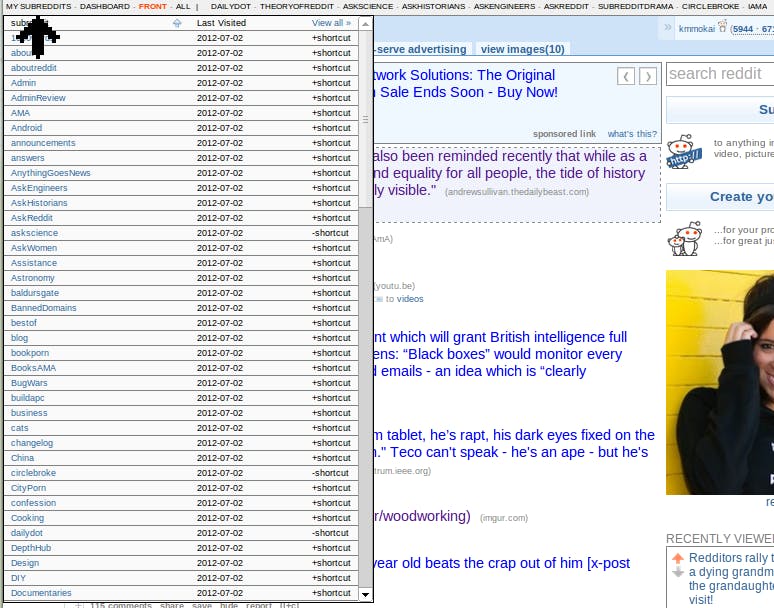Open the baldursgate subreddit link
This screenshot has width=774, height=608.
(x=35, y=293)
